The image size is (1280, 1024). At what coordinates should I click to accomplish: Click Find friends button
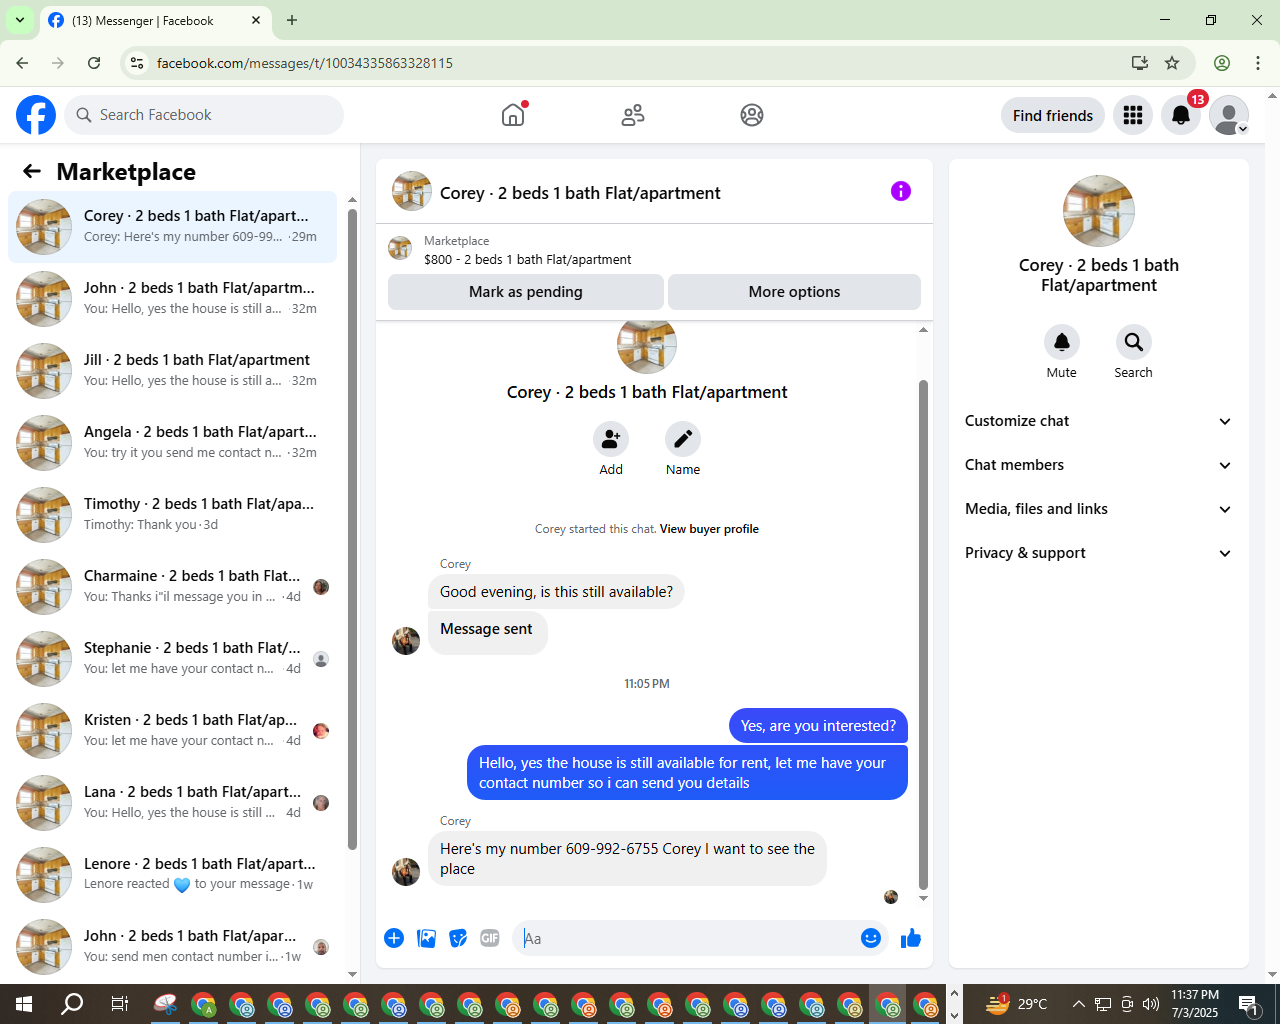[1053, 115]
